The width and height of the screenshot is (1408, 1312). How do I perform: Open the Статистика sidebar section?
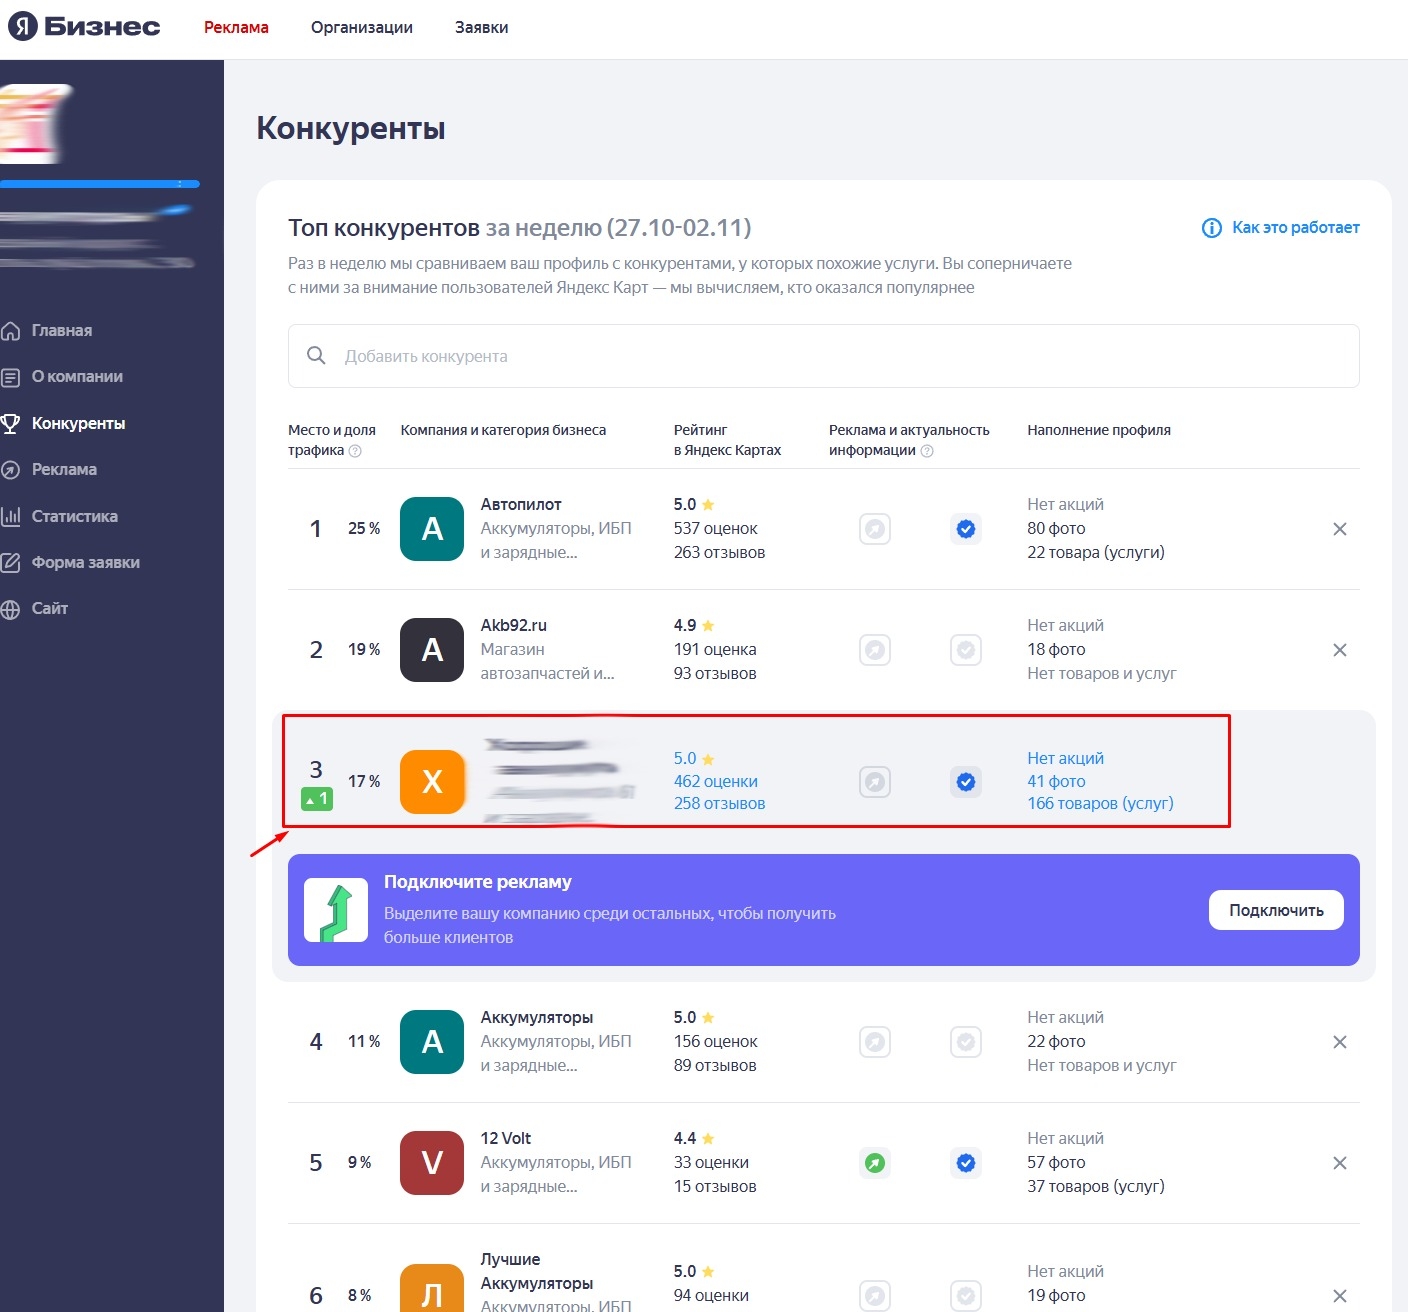pos(74,517)
